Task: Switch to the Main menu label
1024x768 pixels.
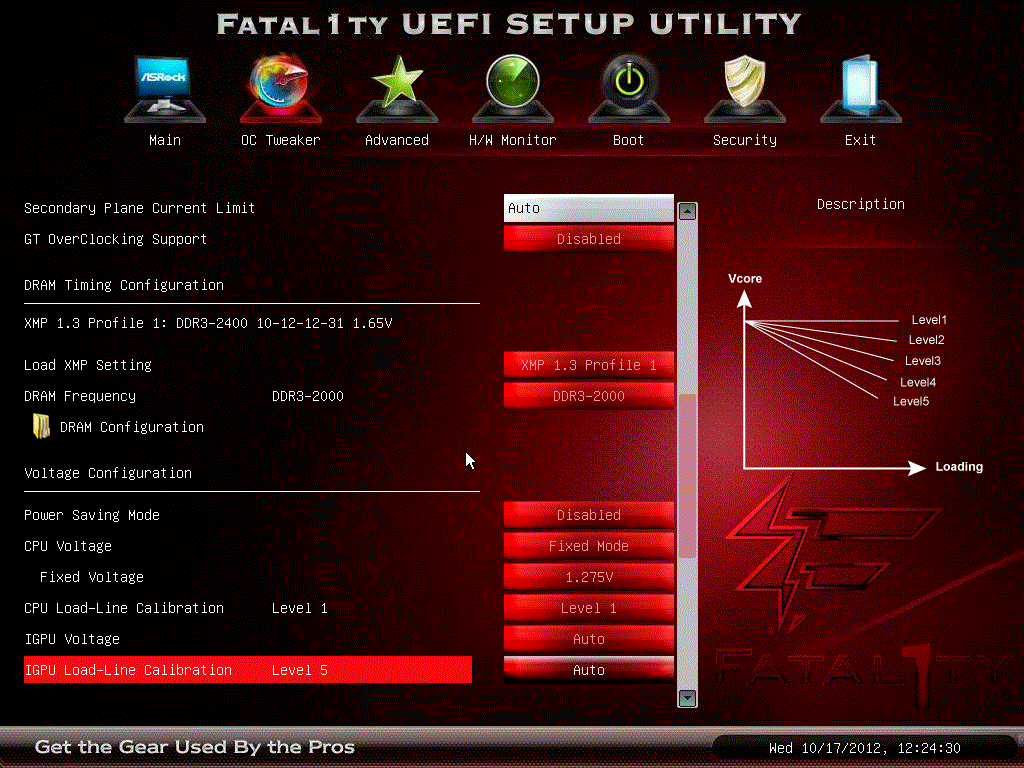Action: pos(165,140)
